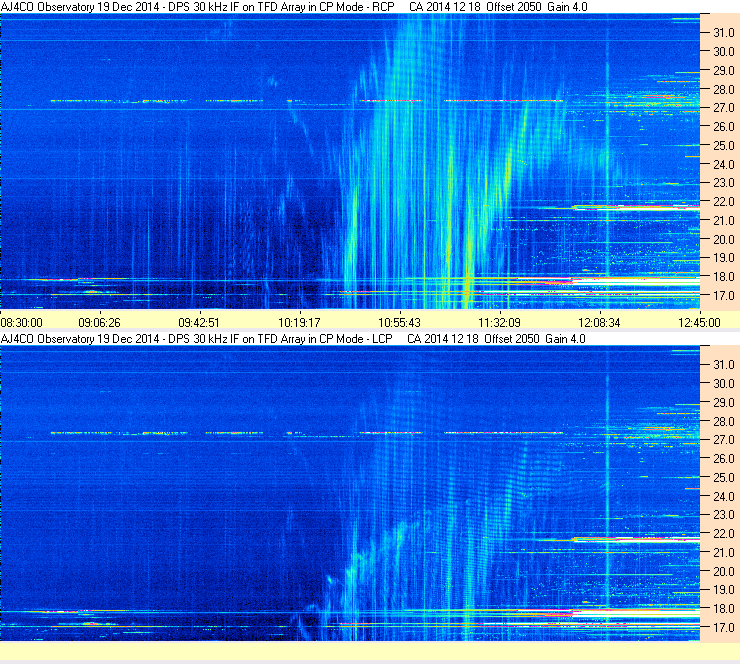Image resolution: width=740 pixels, height=664 pixels.
Task: Select the 30.0 frequency label on RCP chart
Action: [724, 52]
